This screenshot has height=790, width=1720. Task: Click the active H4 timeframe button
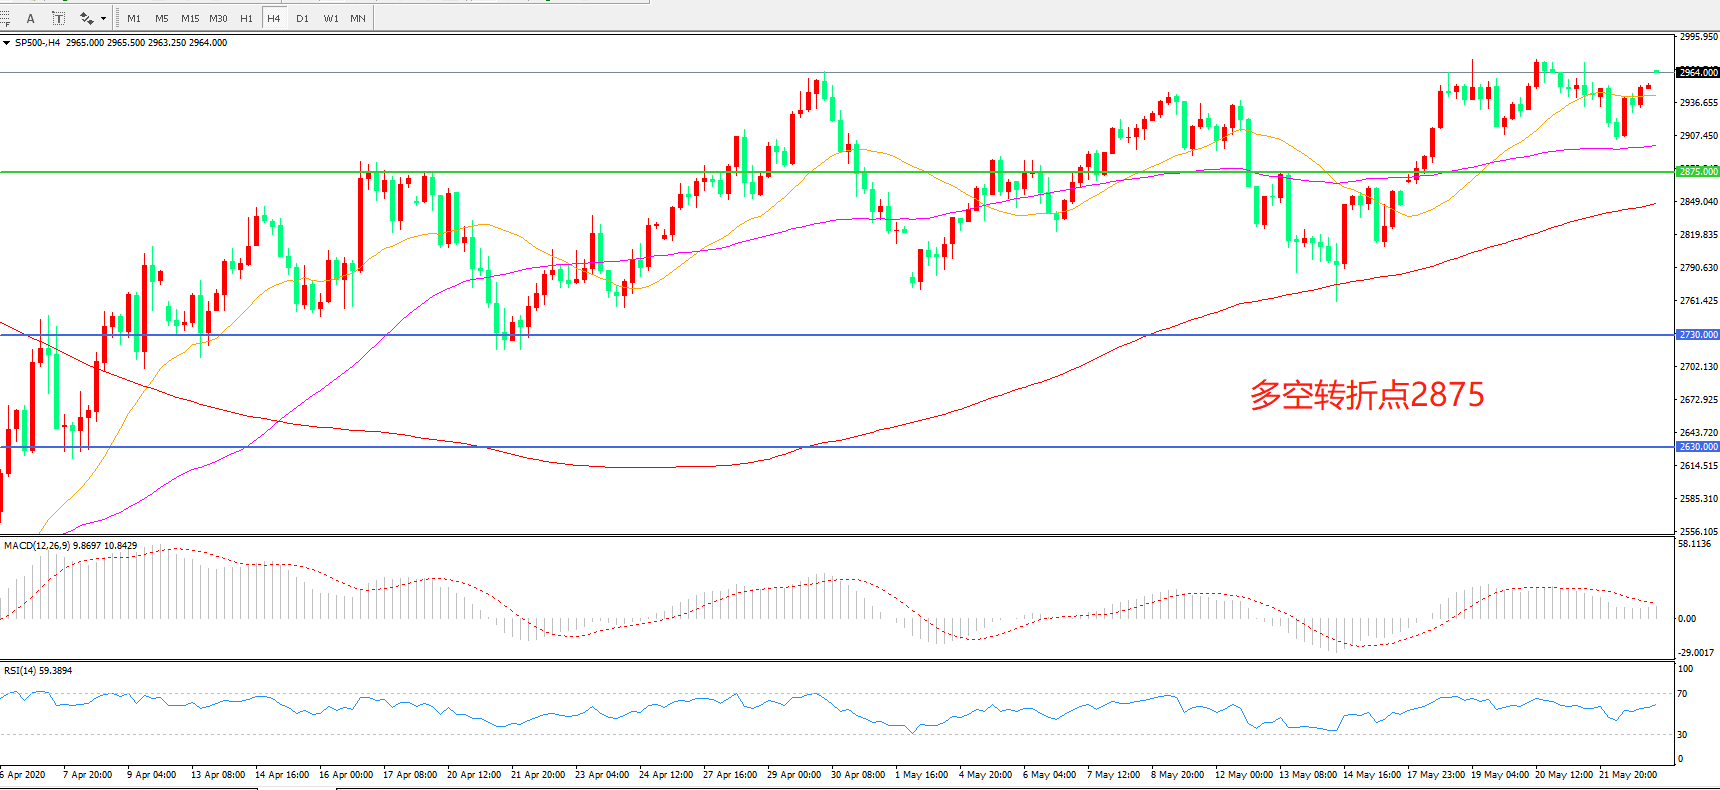click(x=274, y=18)
